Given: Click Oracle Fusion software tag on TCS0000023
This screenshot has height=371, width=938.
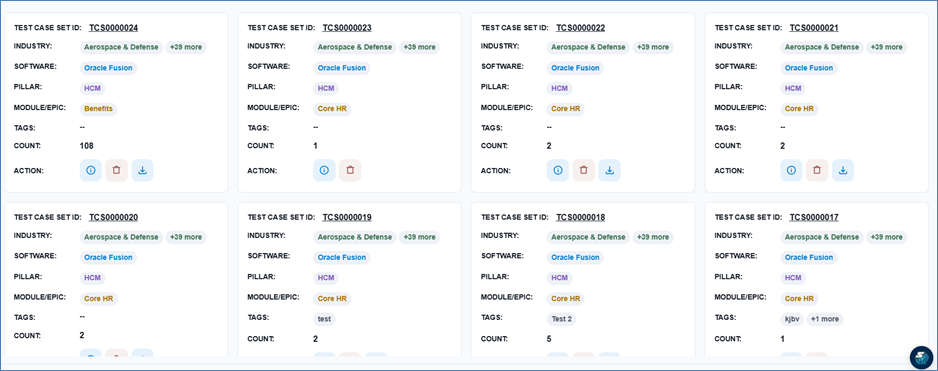Looking at the screenshot, I should pyautogui.click(x=342, y=68).
